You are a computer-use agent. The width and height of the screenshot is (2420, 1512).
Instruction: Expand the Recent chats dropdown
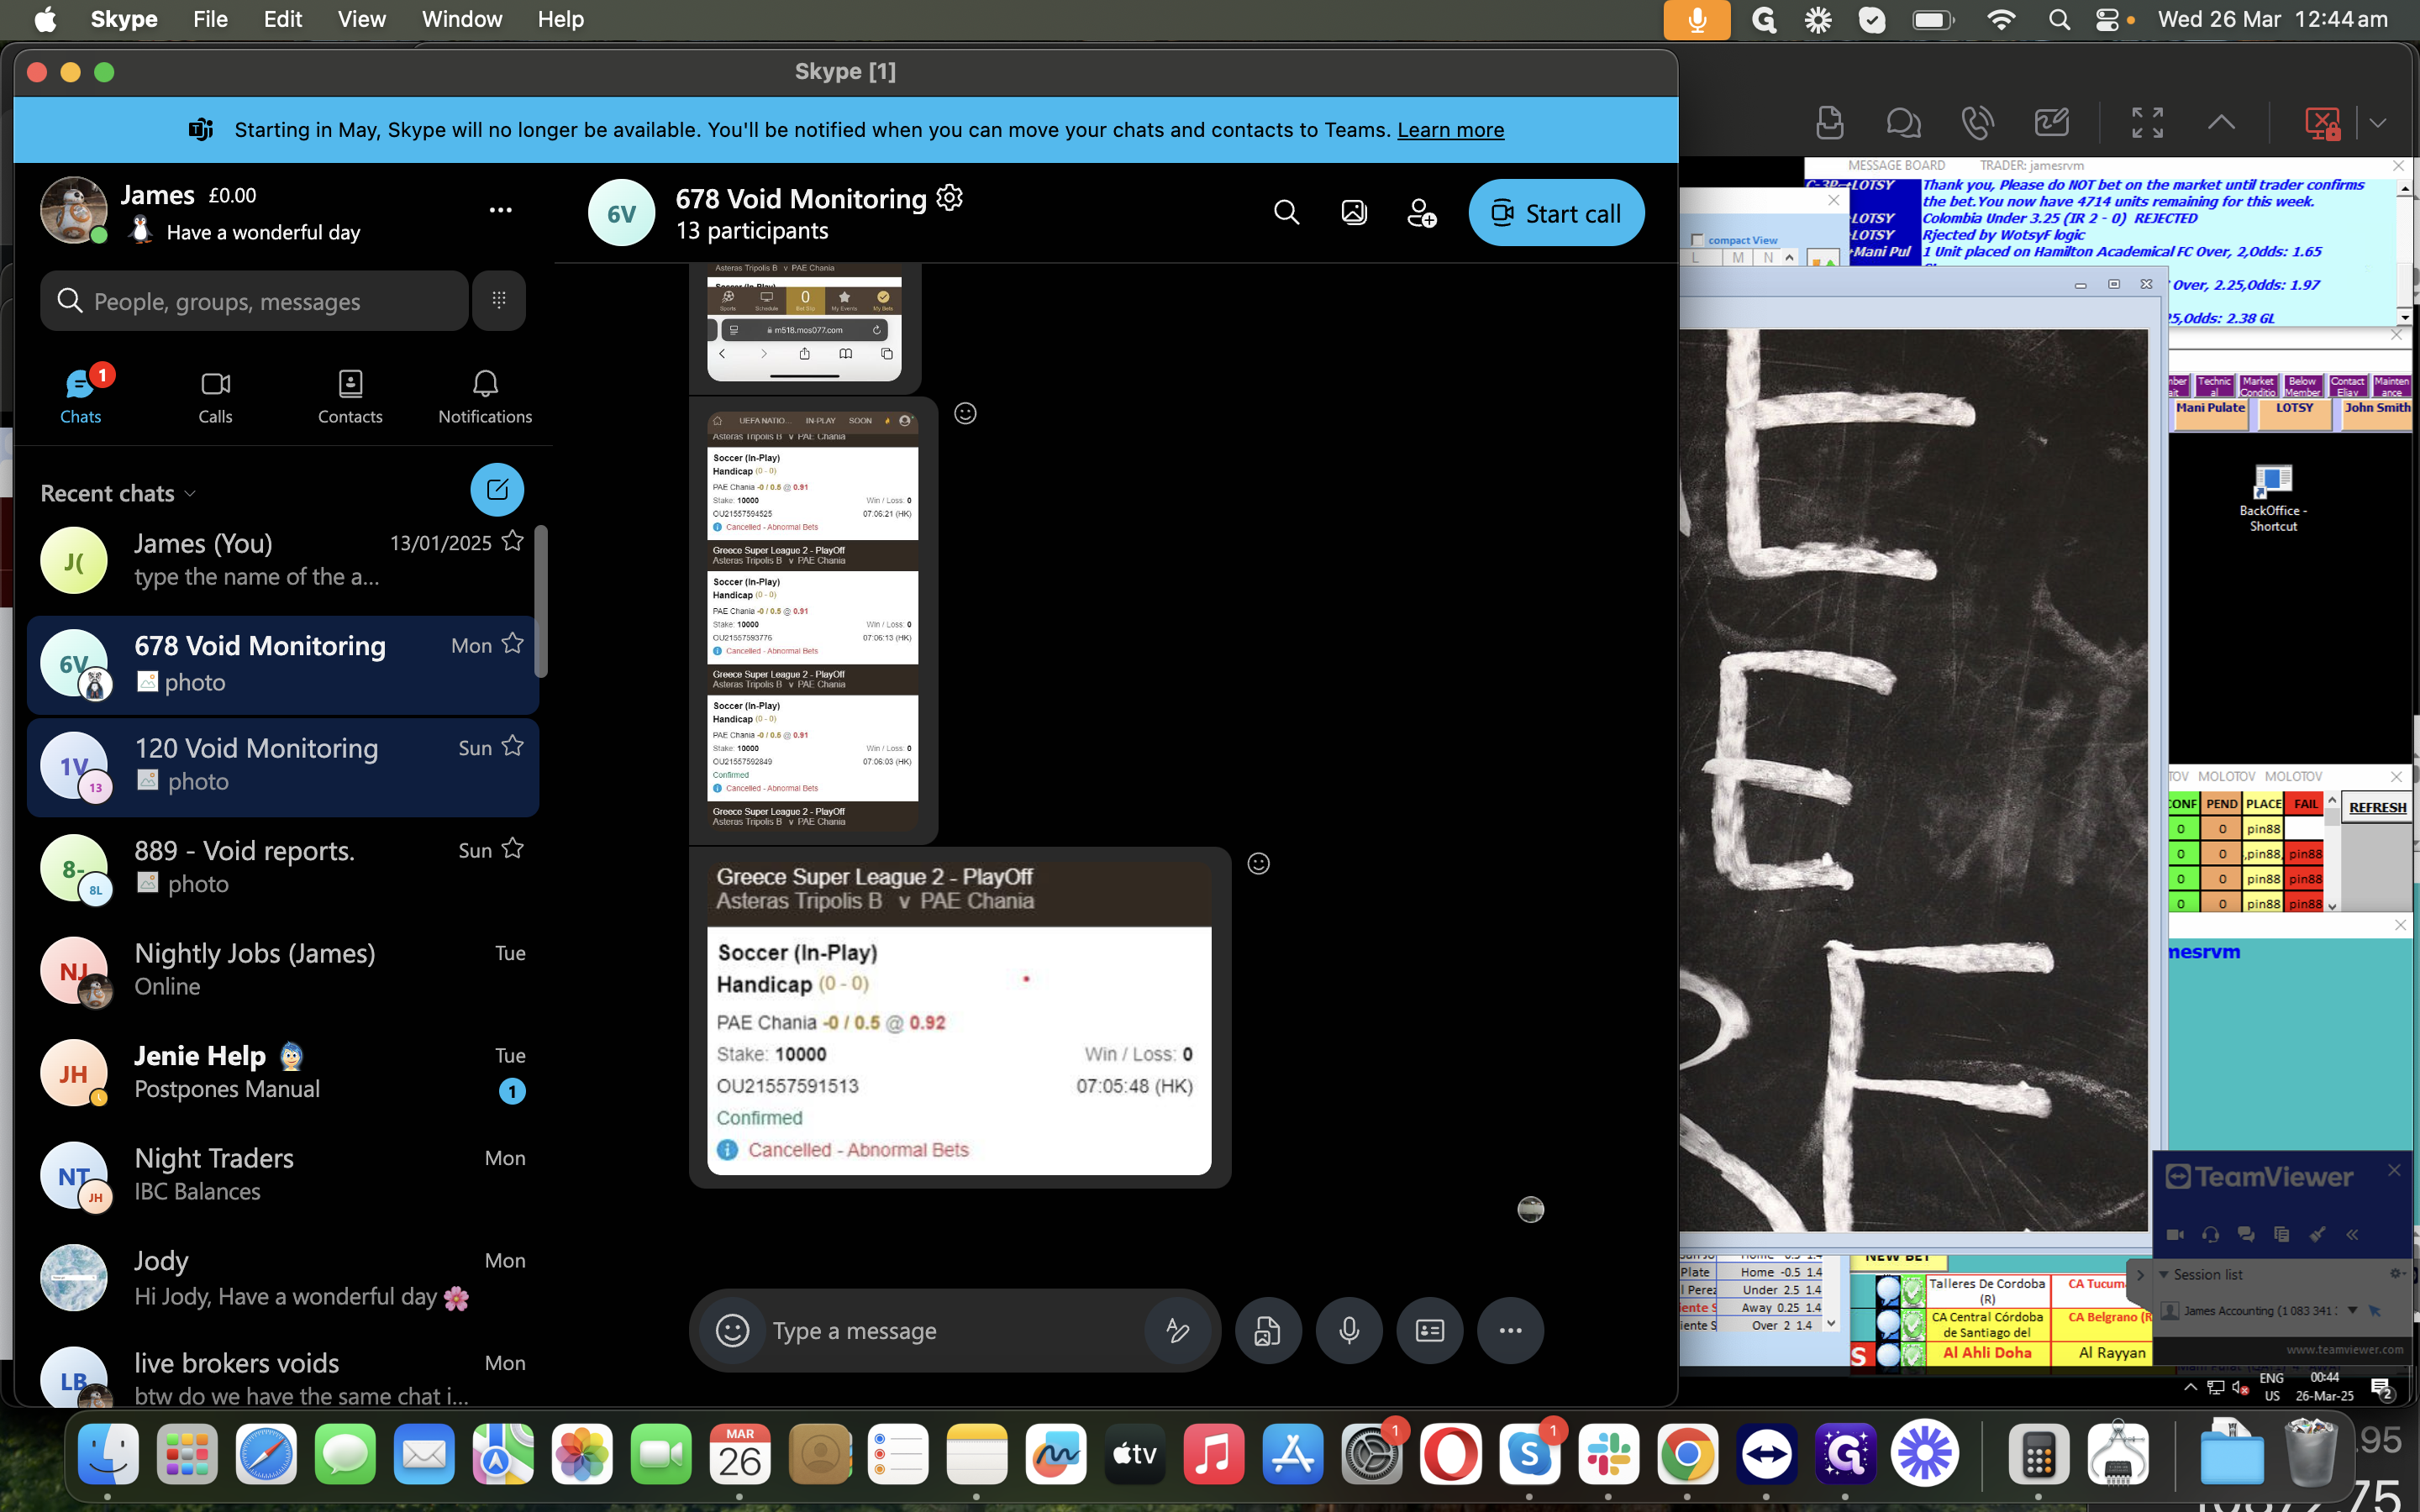click(190, 494)
